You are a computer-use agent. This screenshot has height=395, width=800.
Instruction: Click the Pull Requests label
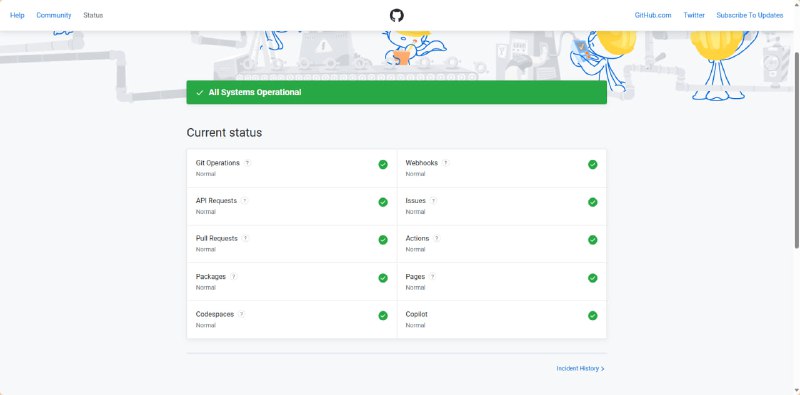pos(216,238)
